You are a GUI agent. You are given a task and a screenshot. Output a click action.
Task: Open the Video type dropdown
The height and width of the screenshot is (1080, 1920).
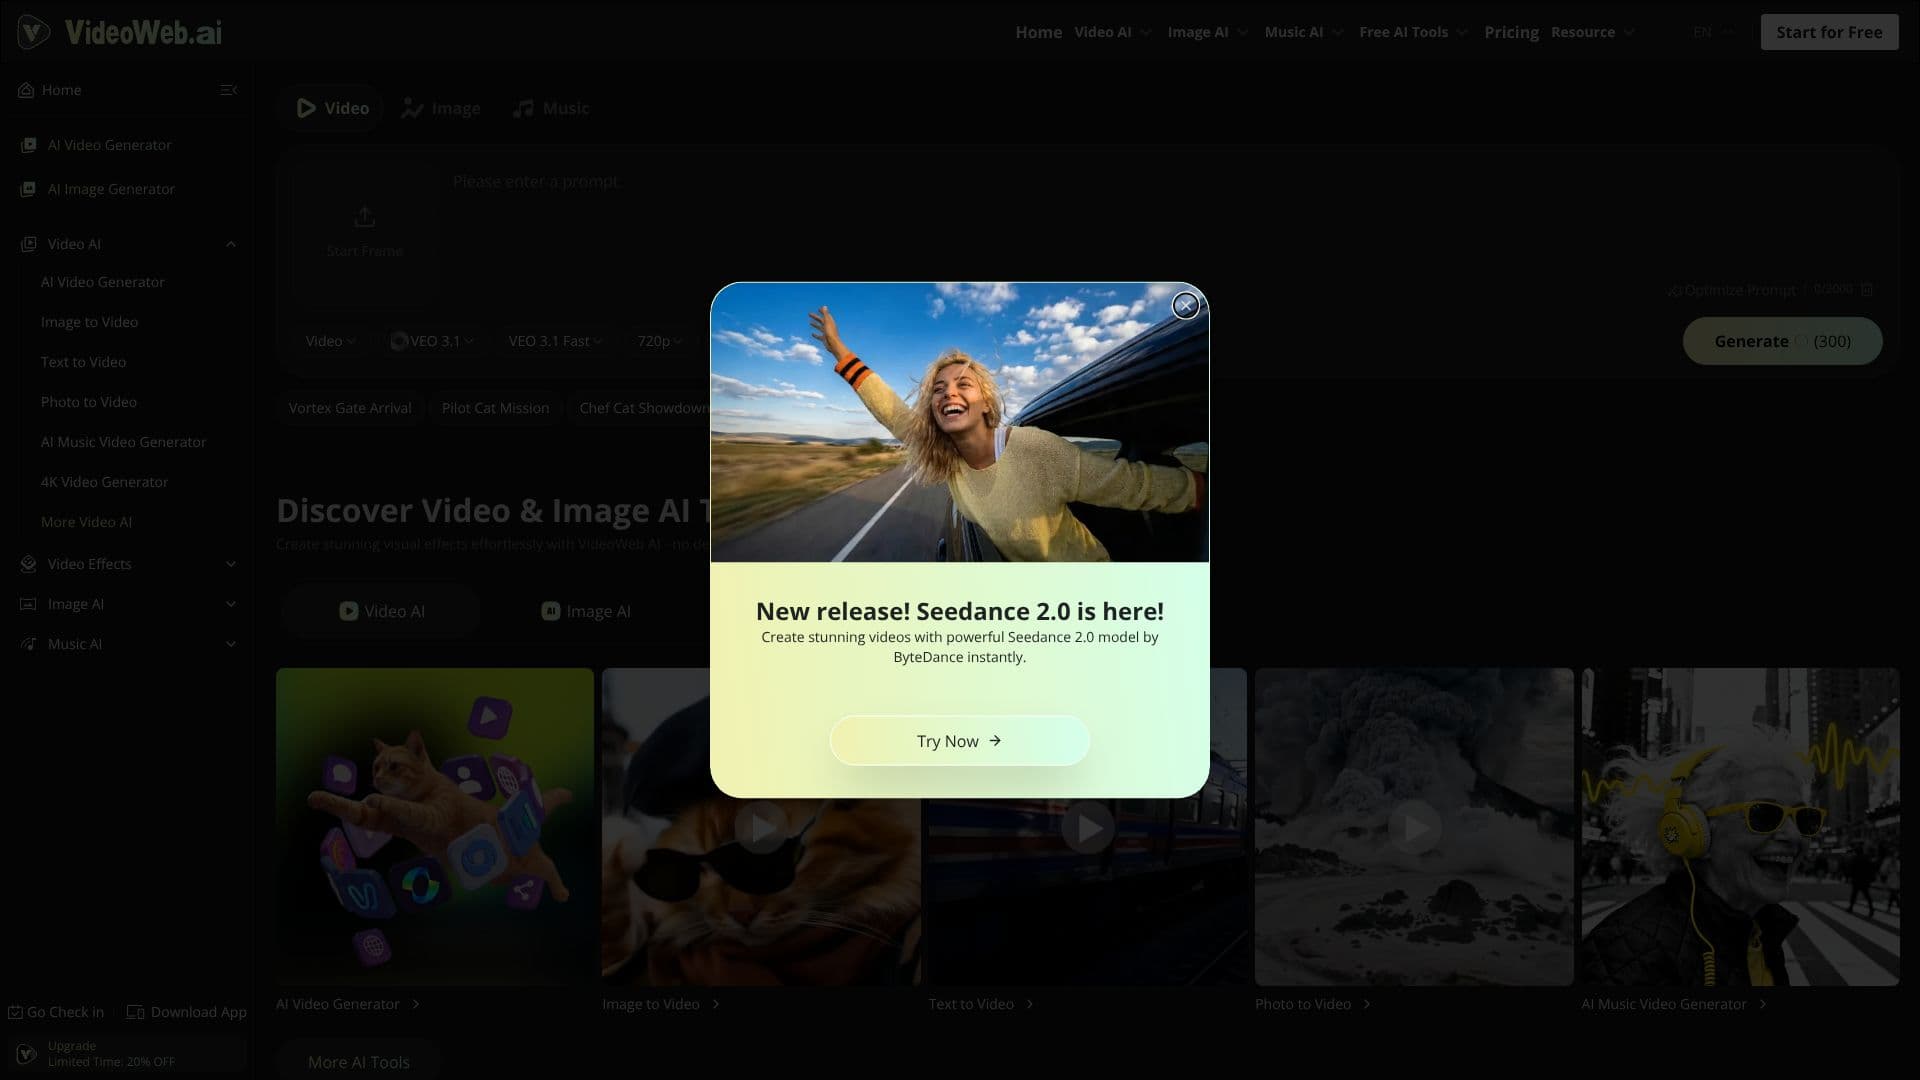pyautogui.click(x=330, y=341)
